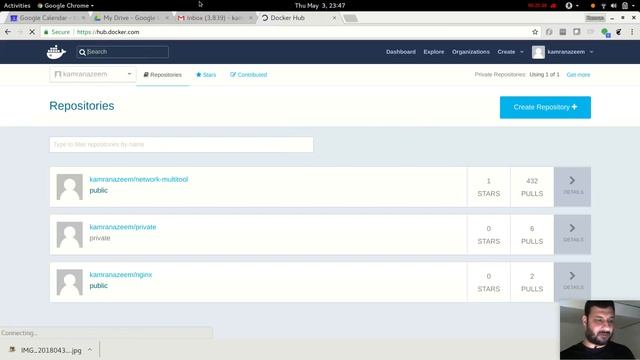Click the Get more link
This screenshot has height=360, width=640.
[x=578, y=75]
